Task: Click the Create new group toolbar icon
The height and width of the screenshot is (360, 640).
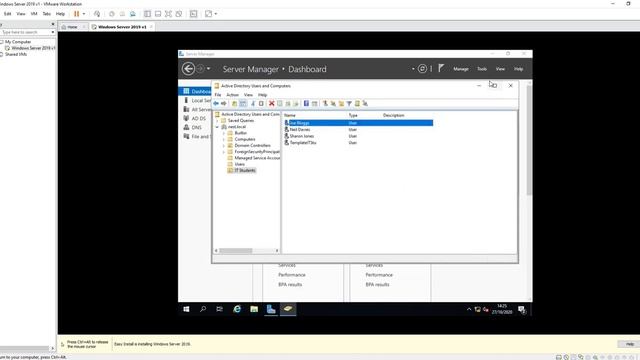Action: 333,103
